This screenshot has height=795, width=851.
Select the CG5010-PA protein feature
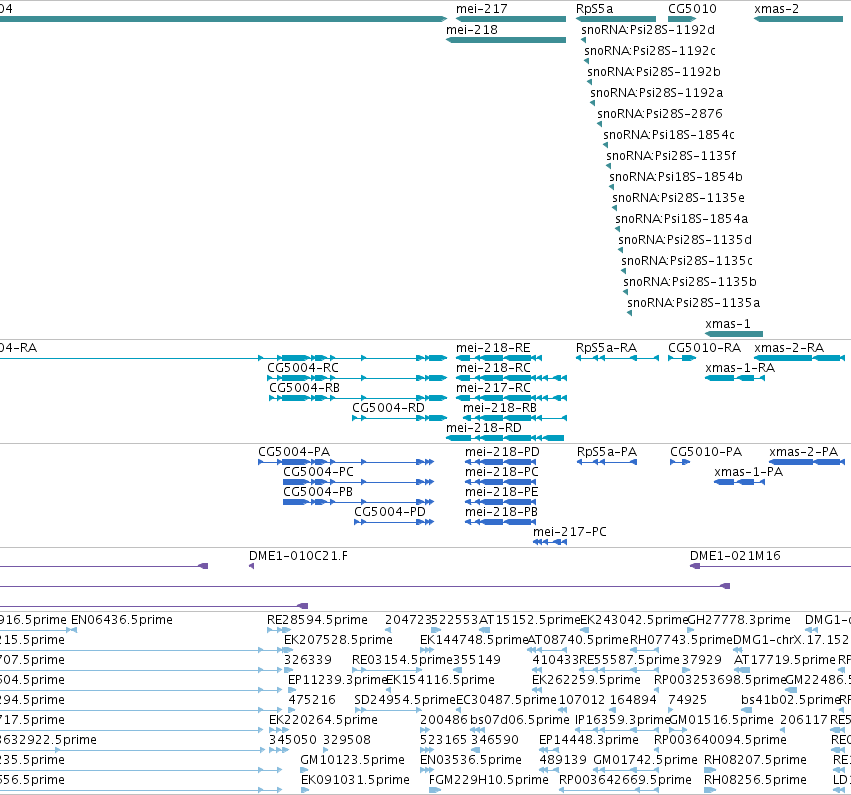click(680, 462)
